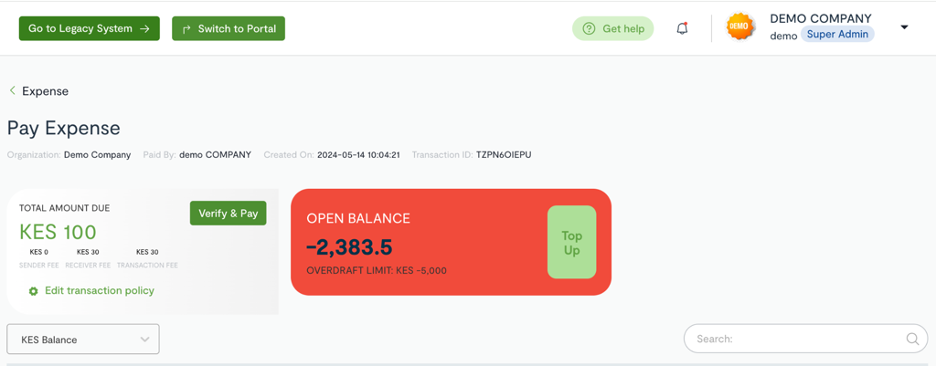Image resolution: width=936 pixels, height=366 pixels.
Task: Click the Get help button
Action: click(x=613, y=29)
